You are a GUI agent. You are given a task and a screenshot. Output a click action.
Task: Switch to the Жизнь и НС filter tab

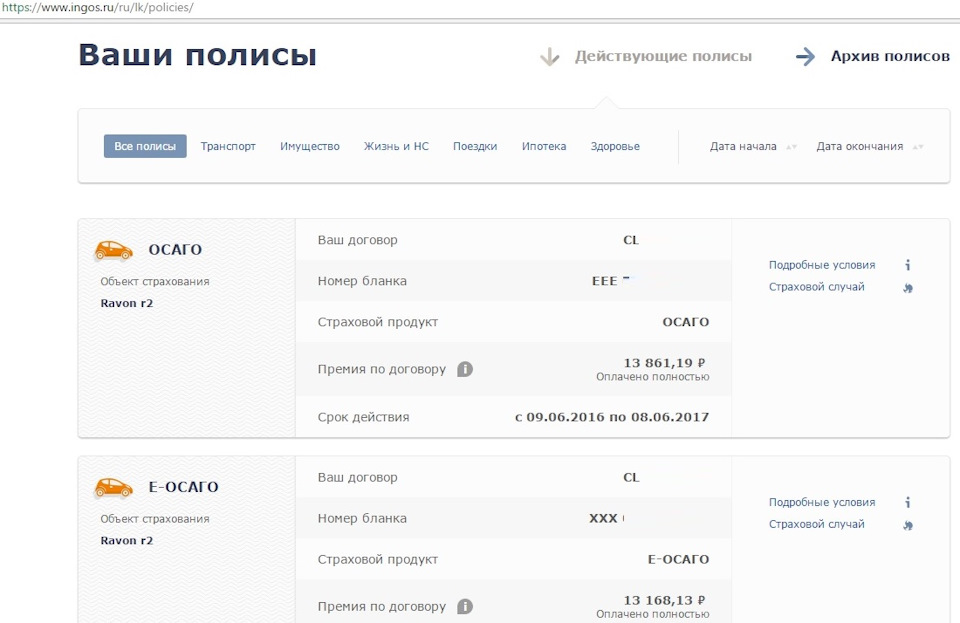[396, 146]
